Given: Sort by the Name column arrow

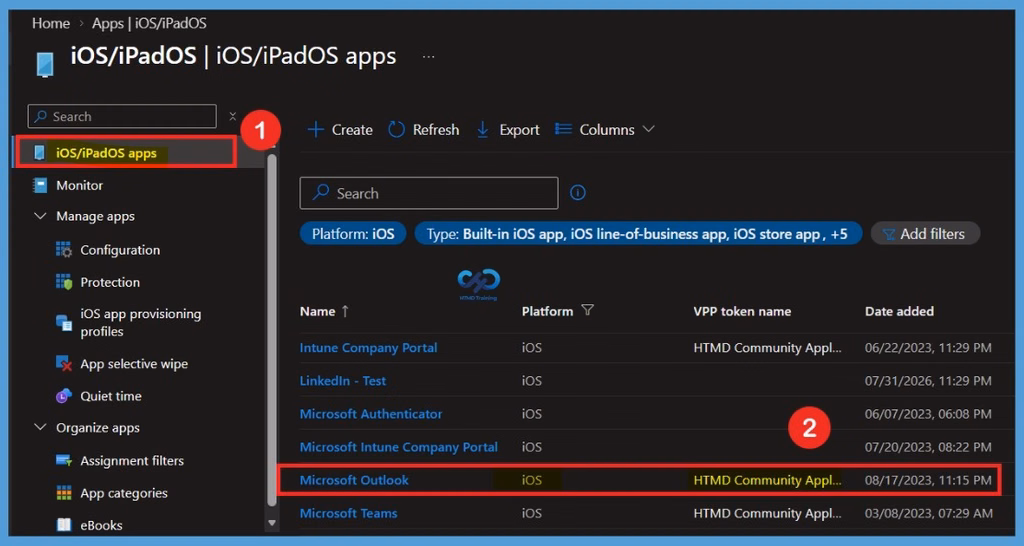Looking at the screenshot, I should (x=345, y=312).
